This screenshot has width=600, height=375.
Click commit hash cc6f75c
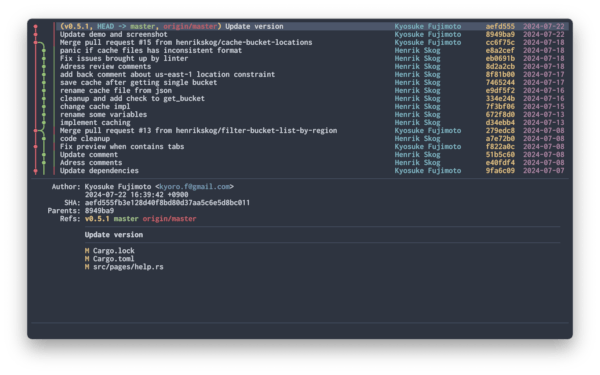500,42
